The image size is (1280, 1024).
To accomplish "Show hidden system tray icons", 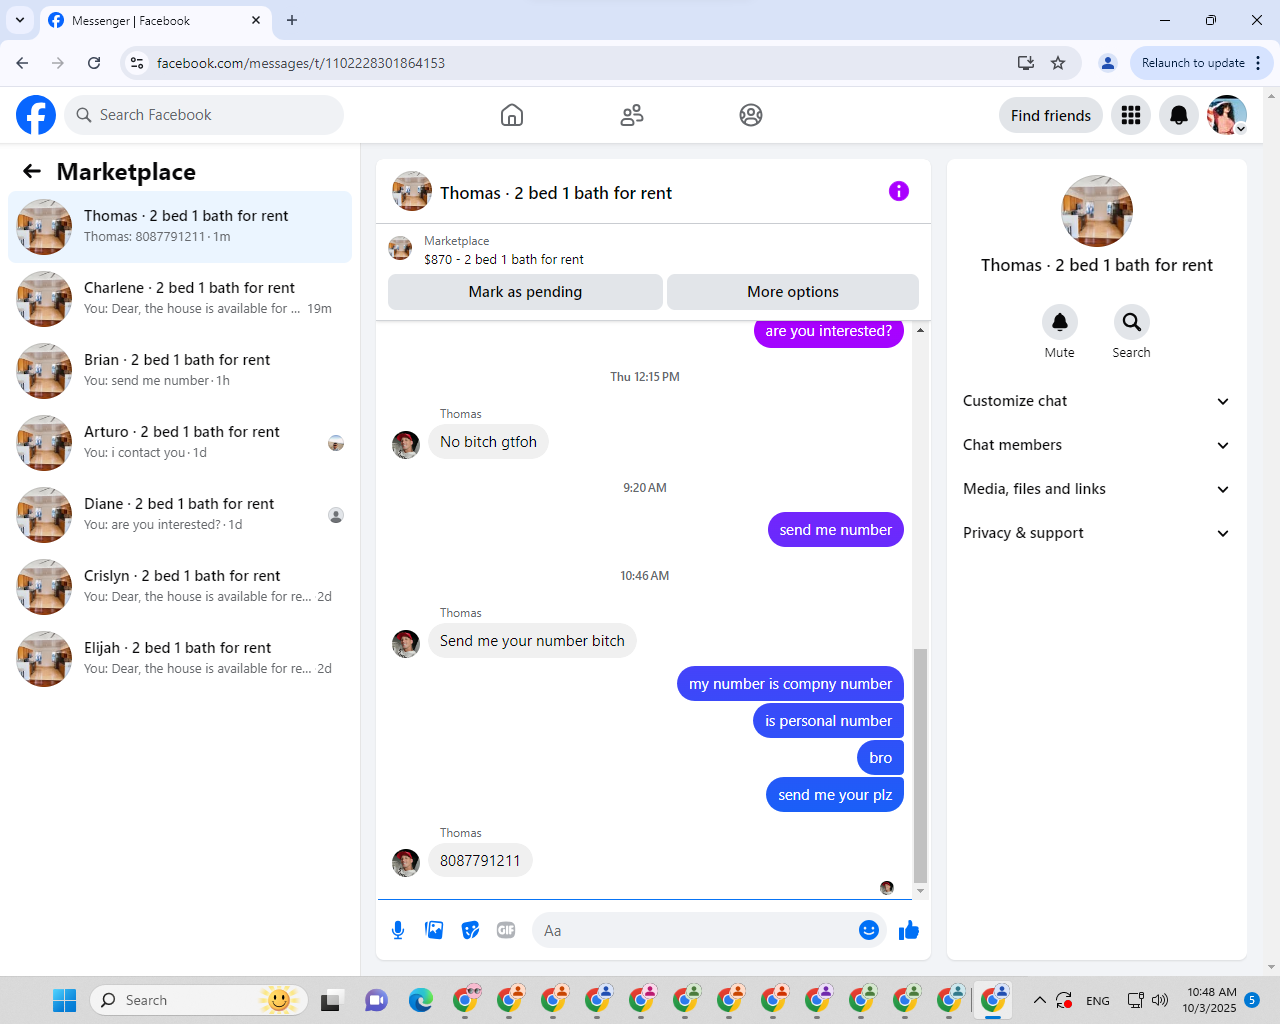I will click(1040, 1000).
